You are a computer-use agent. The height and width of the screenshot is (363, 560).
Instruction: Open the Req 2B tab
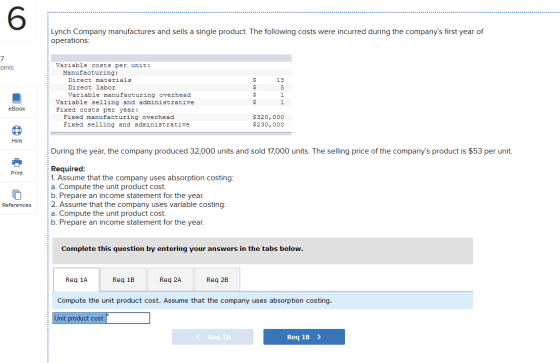[217, 279]
